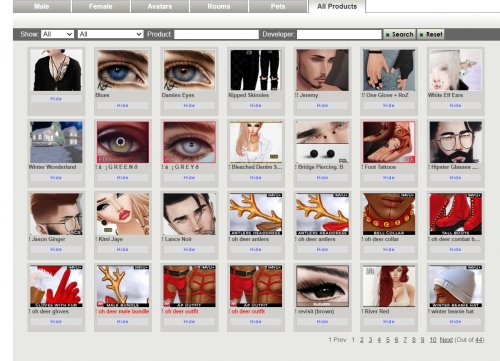Screen dimensions: 500x361
Task: Open the !! Jeremy product thumbnail
Action: pos(322,70)
